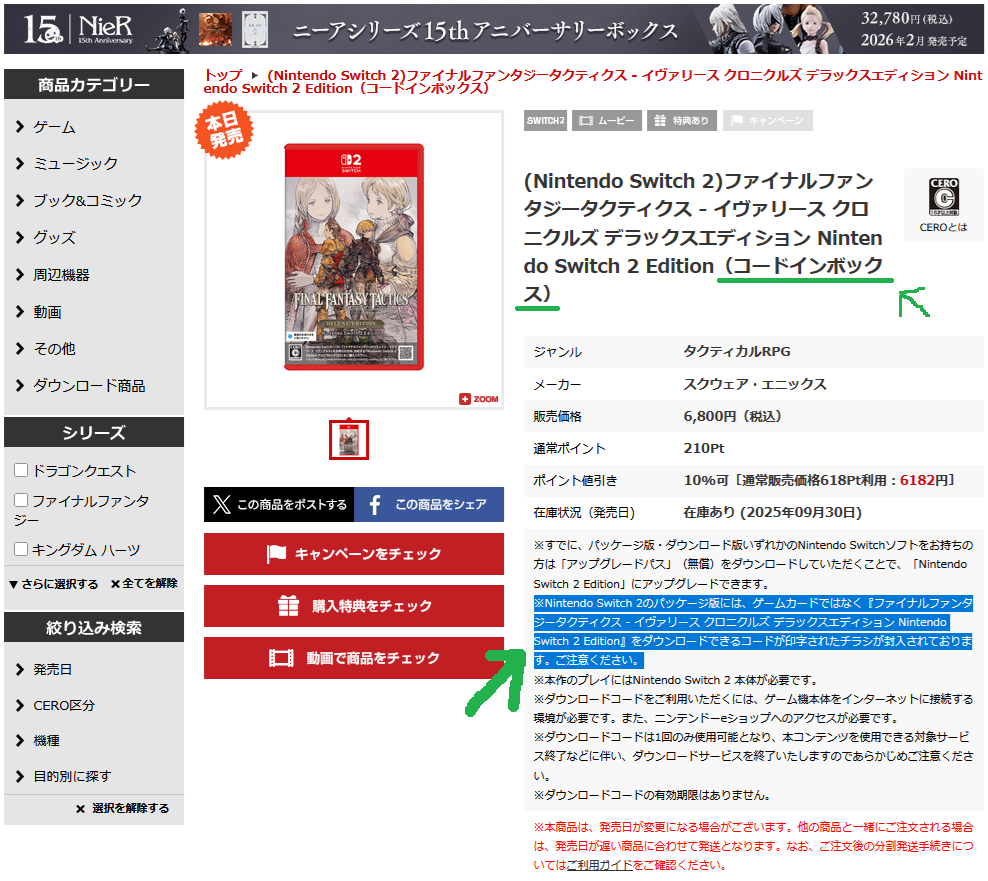Check the キングダム ハーツ series checkbox
The width and height of the screenshot is (988, 881).
(x=21, y=549)
